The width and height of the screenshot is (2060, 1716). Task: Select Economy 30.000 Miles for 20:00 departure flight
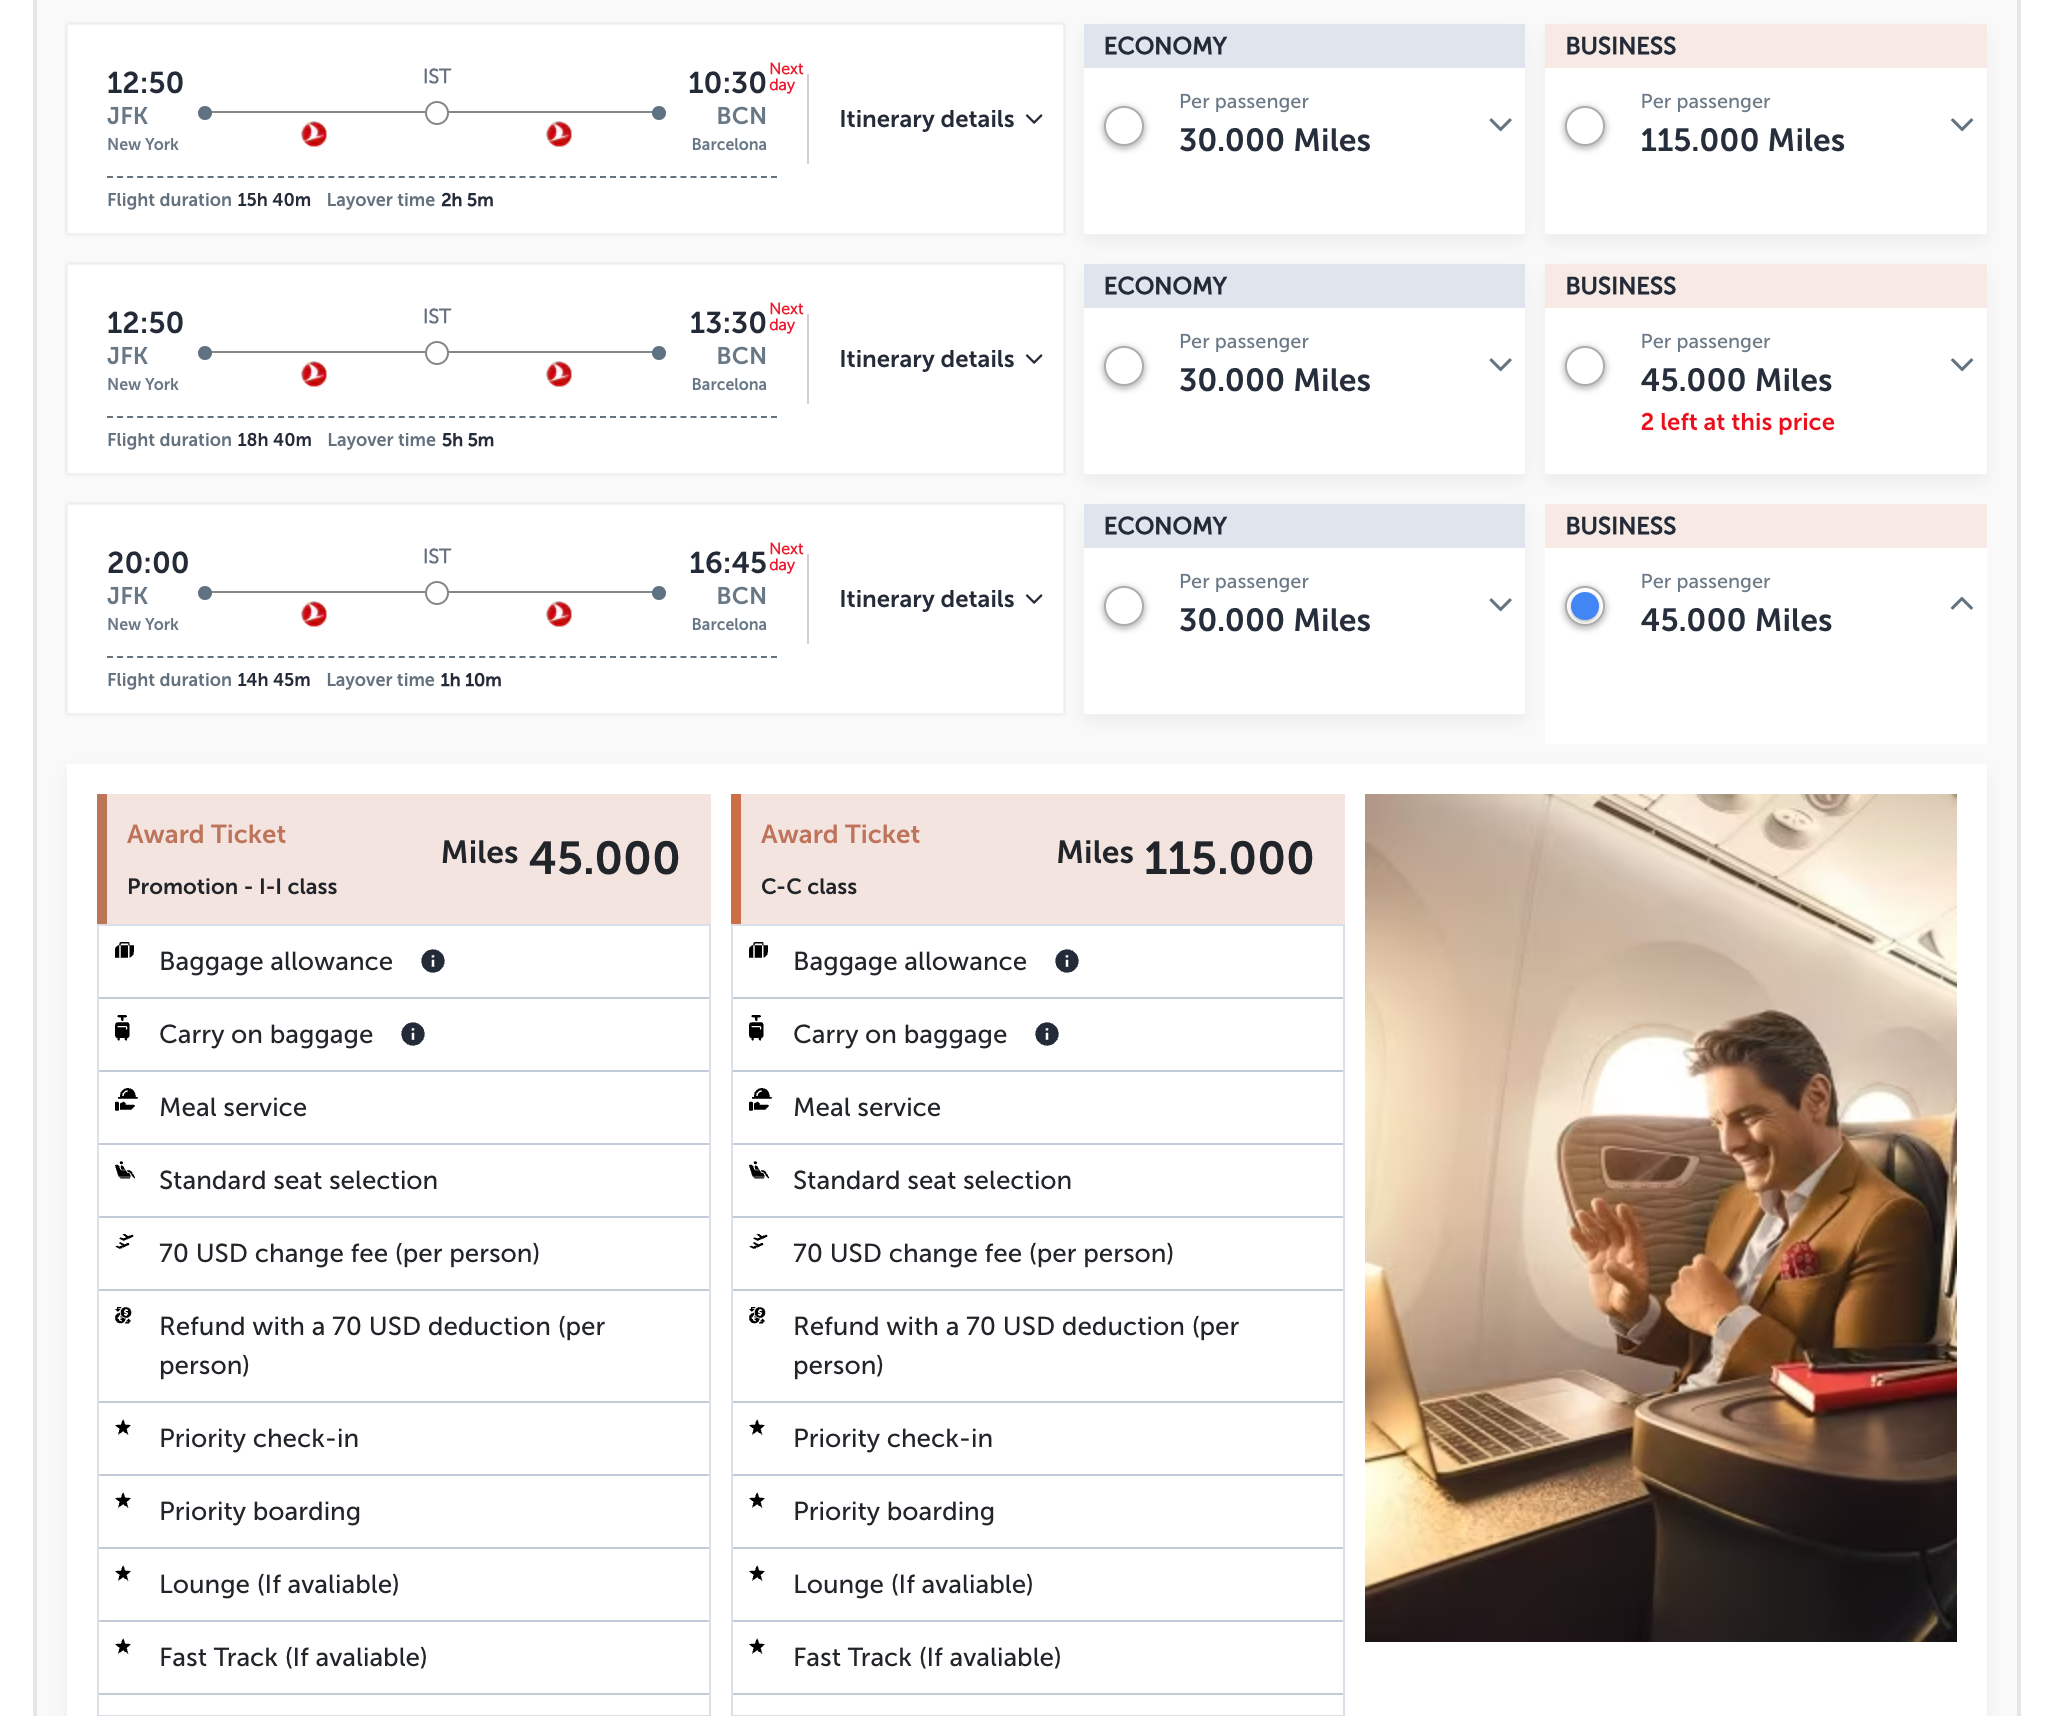click(x=1124, y=606)
